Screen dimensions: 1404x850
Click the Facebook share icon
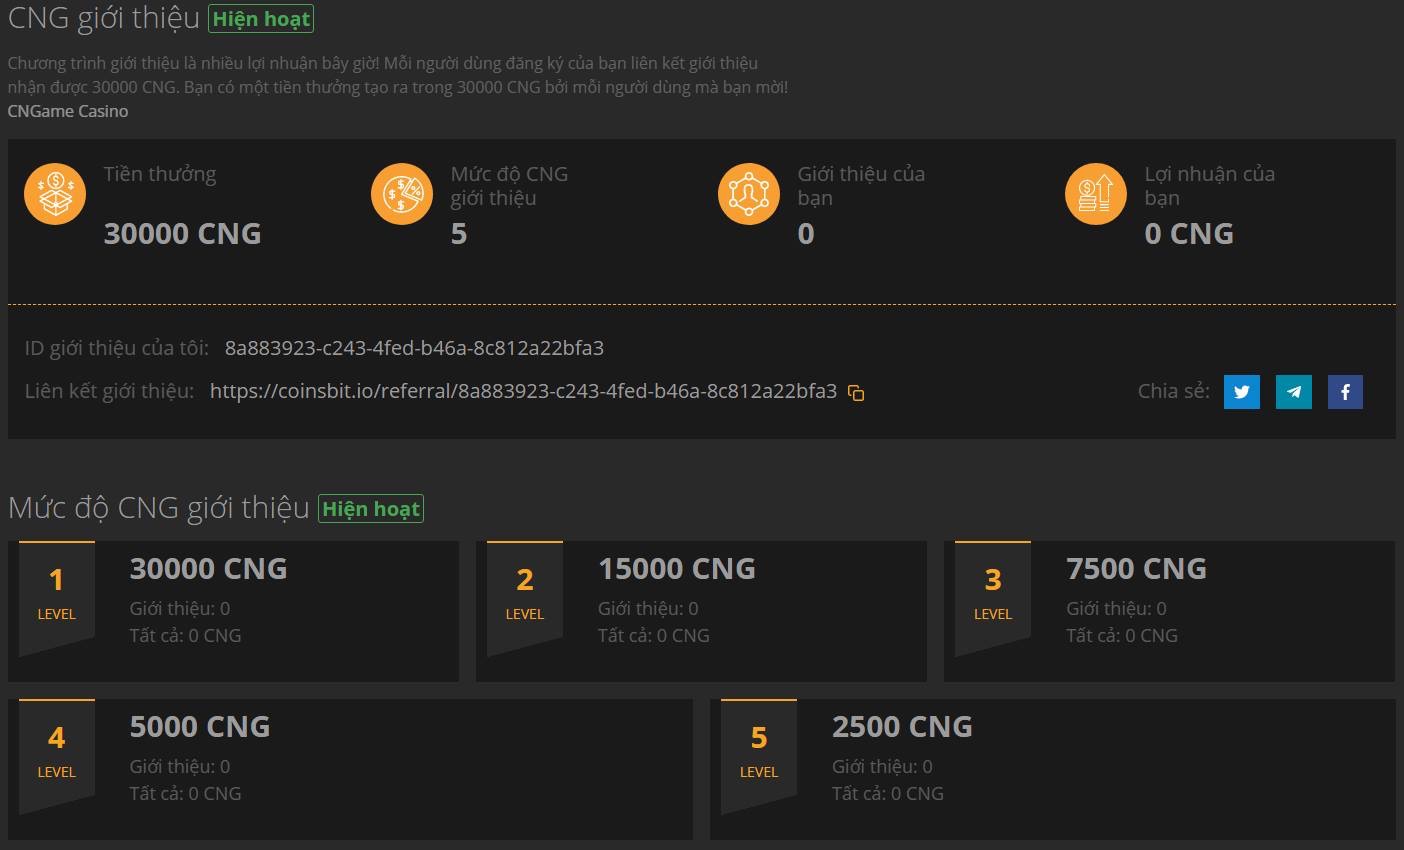(1345, 392)
